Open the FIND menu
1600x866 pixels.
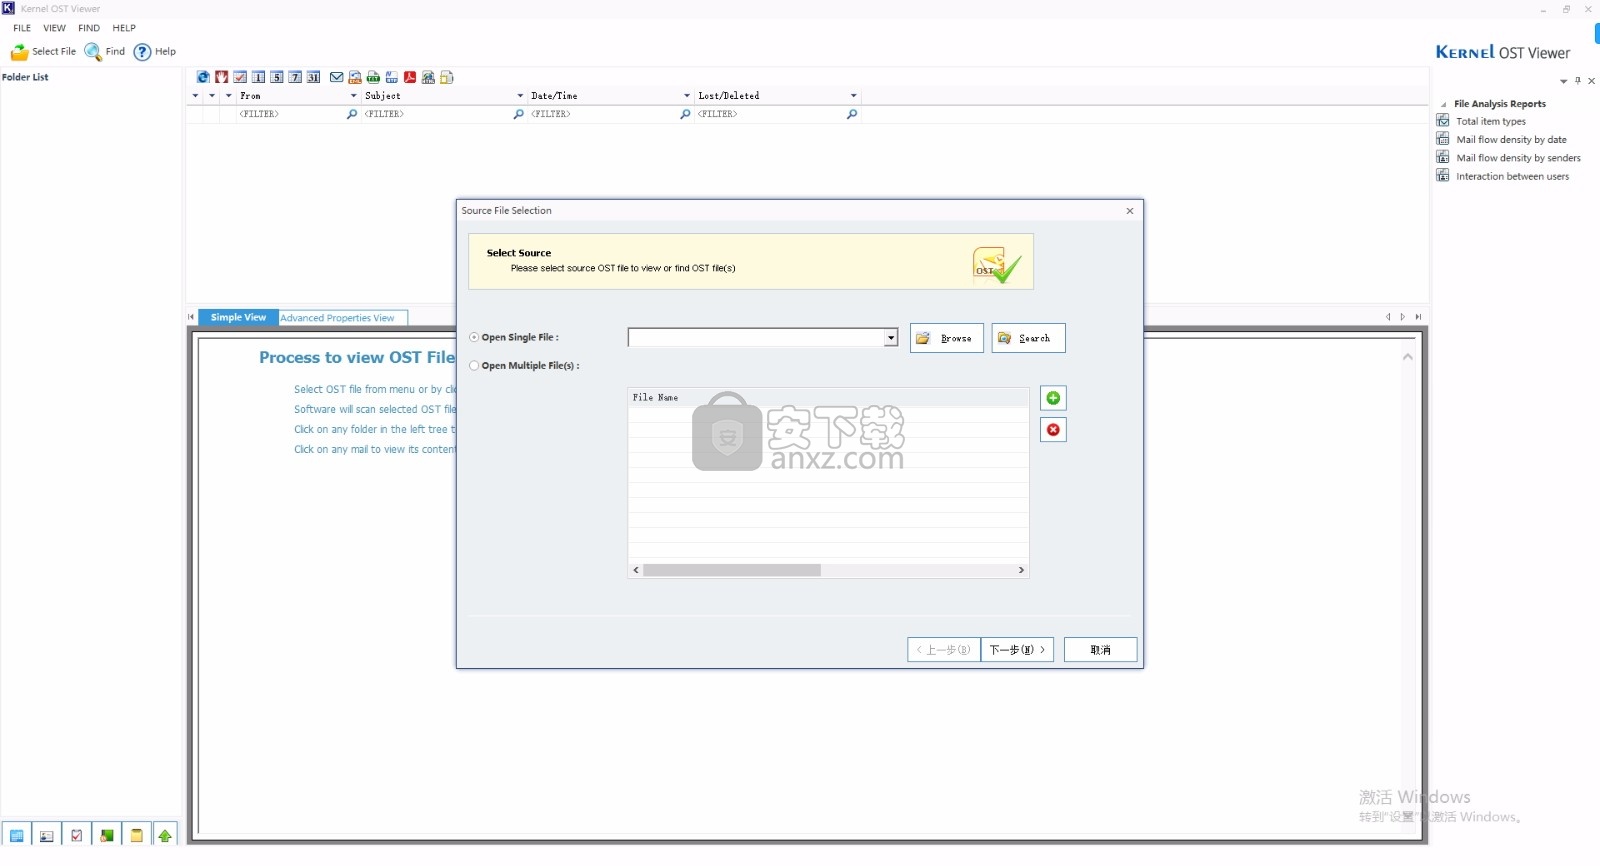[x=89, y=28]
